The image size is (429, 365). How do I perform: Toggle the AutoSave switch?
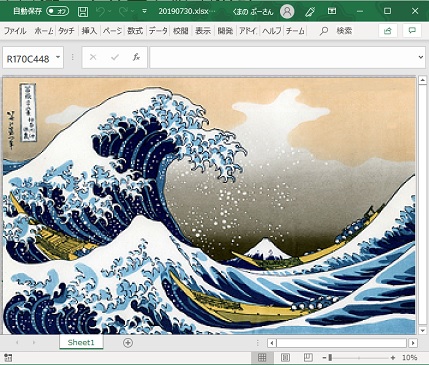[x=58, y=11]
